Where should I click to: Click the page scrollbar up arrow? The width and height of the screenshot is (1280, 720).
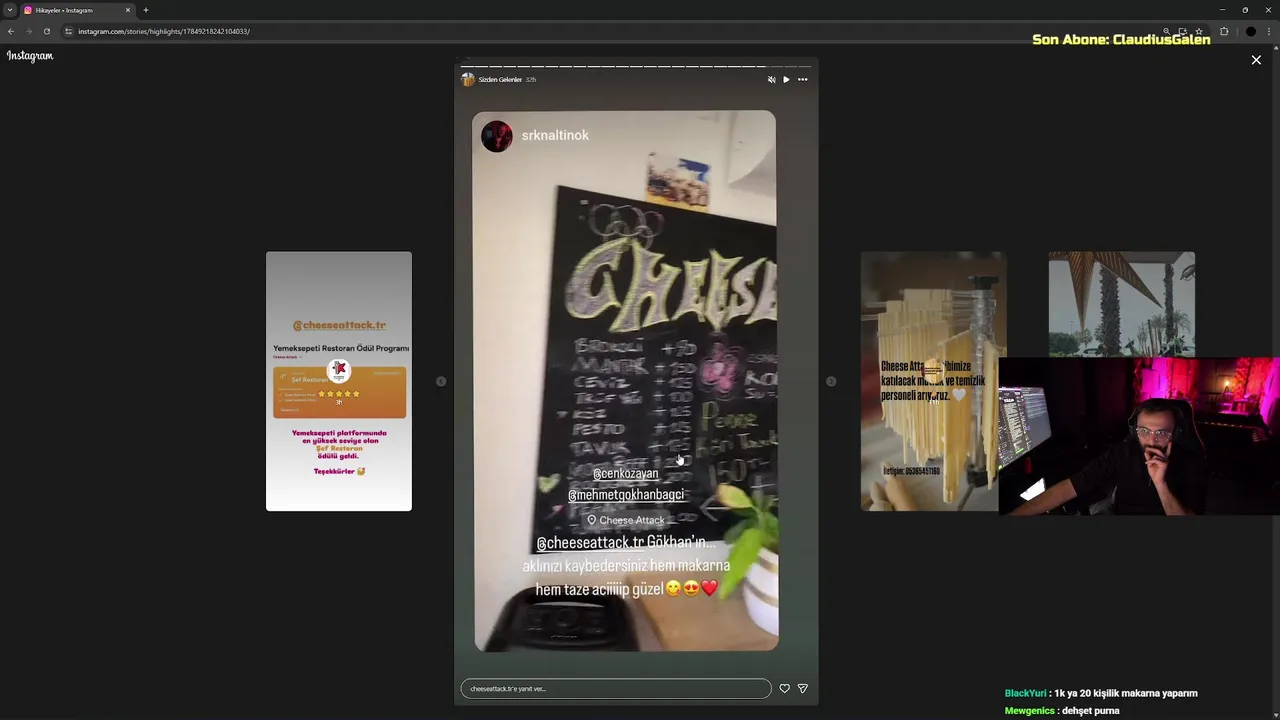click(1275, 47)
